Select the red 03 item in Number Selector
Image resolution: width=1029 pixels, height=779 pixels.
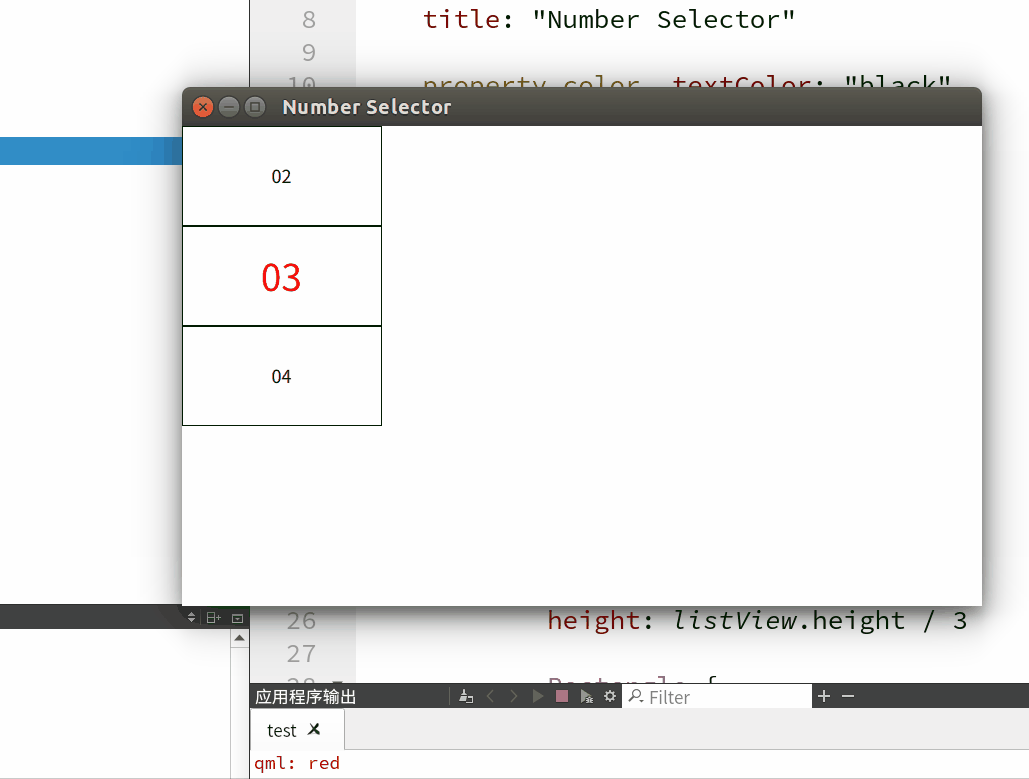click(x=282, y=276)
